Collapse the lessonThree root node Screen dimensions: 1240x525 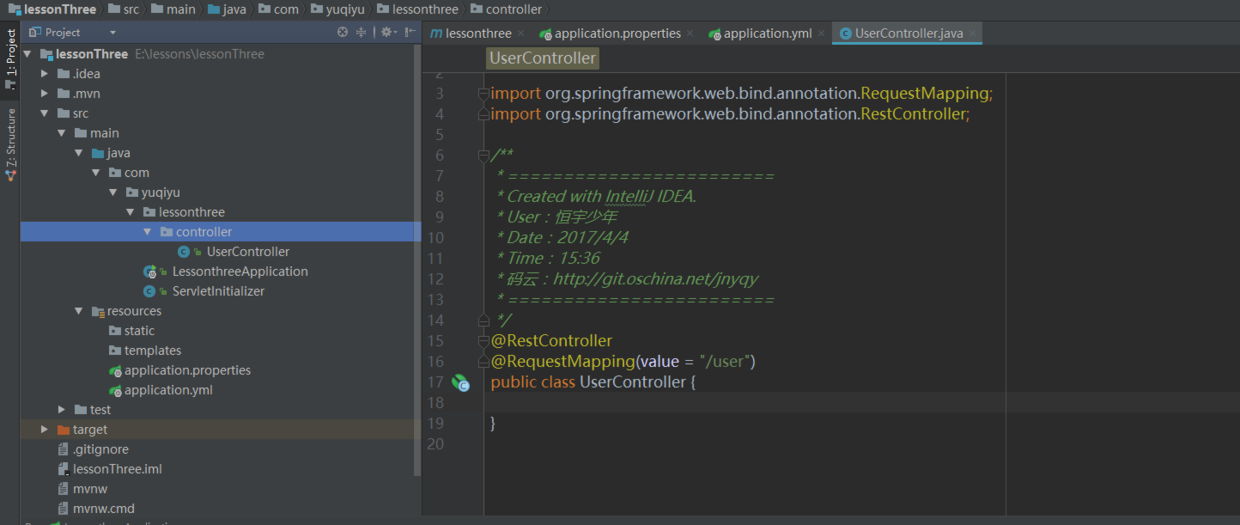click(27, 54)
